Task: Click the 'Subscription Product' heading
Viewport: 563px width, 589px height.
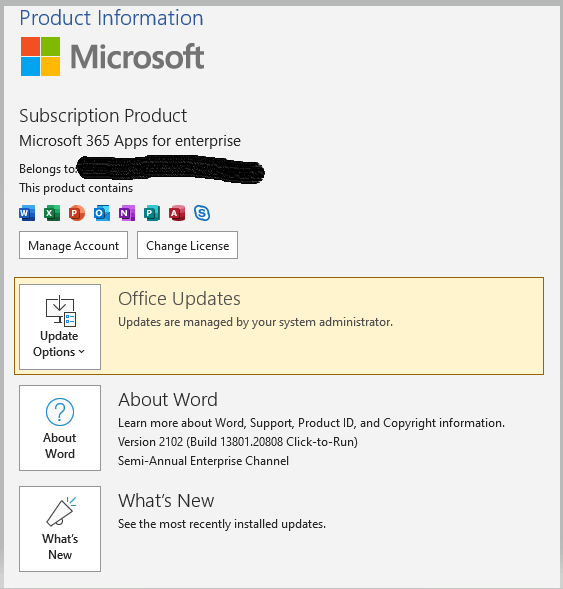Action: point(103,116)
